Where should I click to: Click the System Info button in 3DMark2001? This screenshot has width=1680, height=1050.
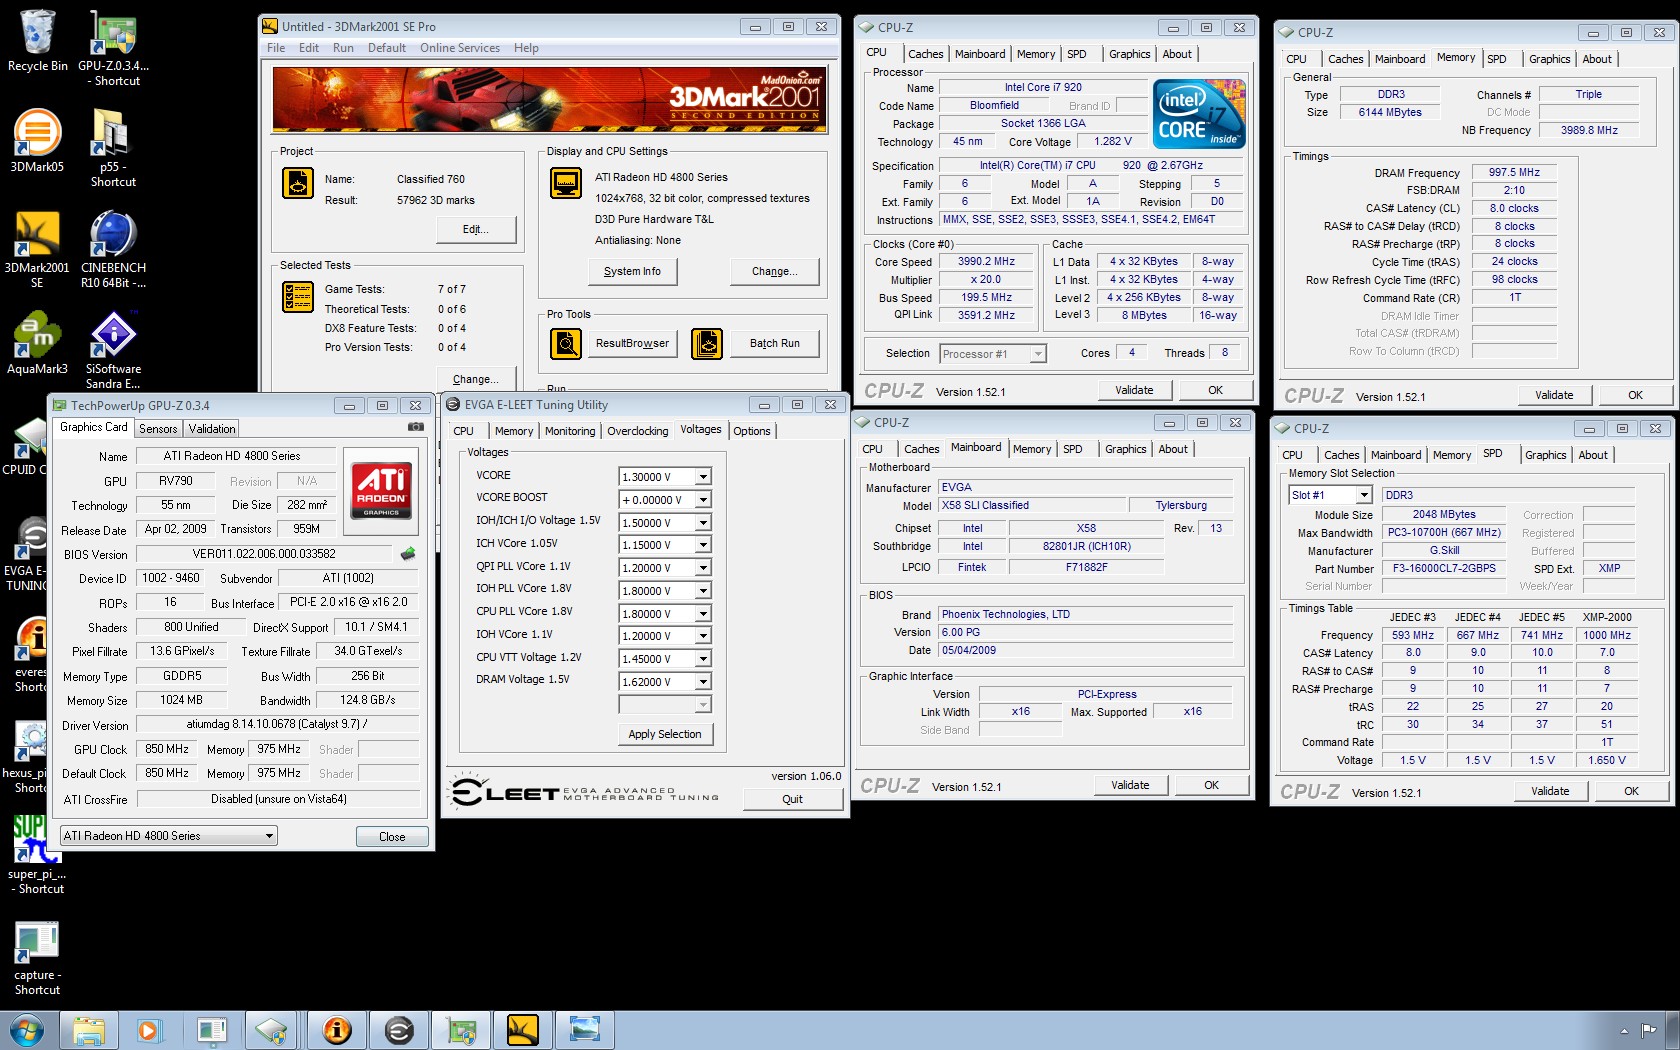(632, 271)
